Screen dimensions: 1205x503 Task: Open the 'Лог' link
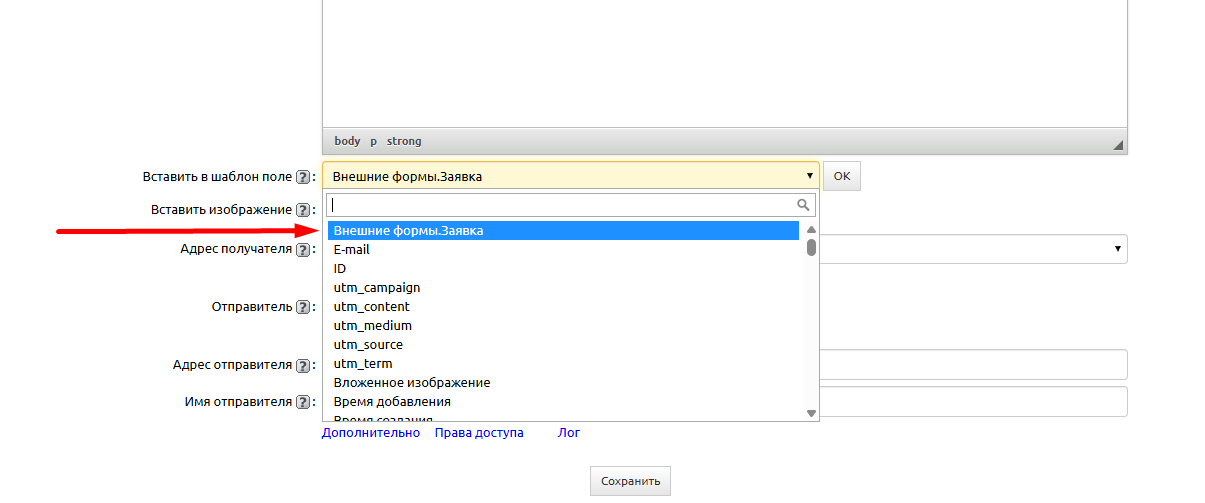pos(569,433)
